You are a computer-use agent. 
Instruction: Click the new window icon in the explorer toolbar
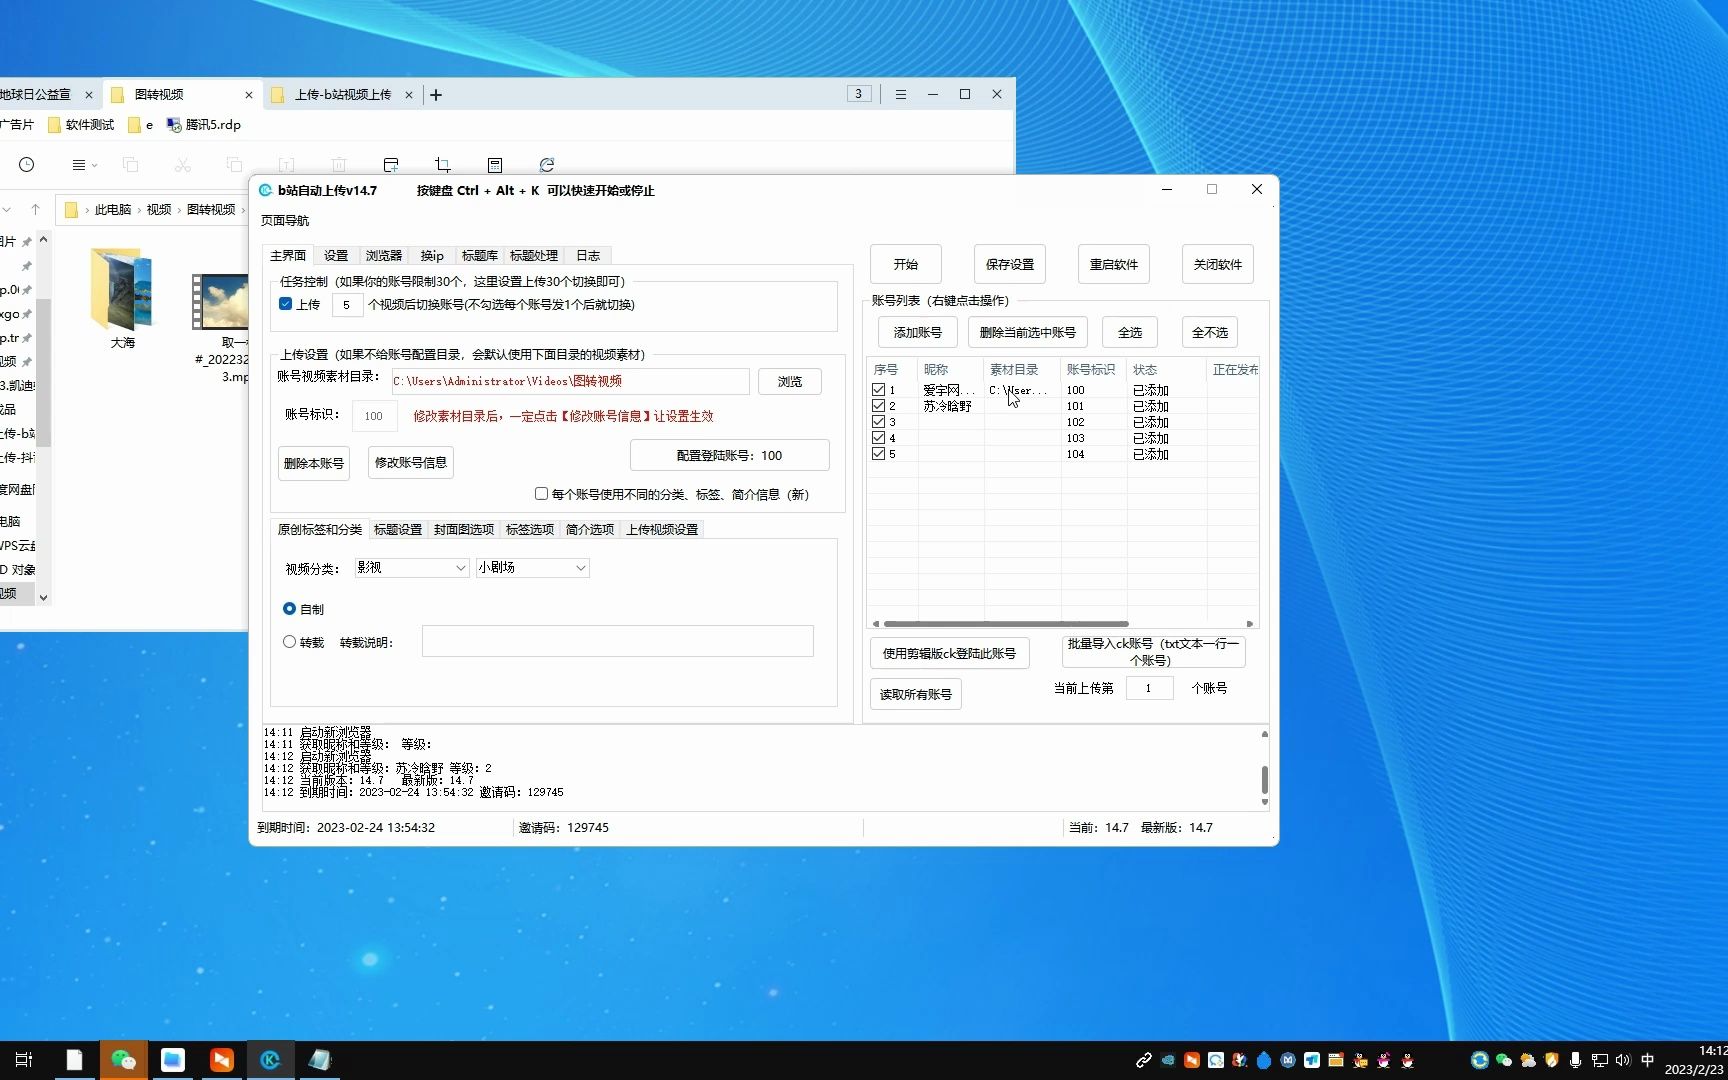tap(391, 164)
